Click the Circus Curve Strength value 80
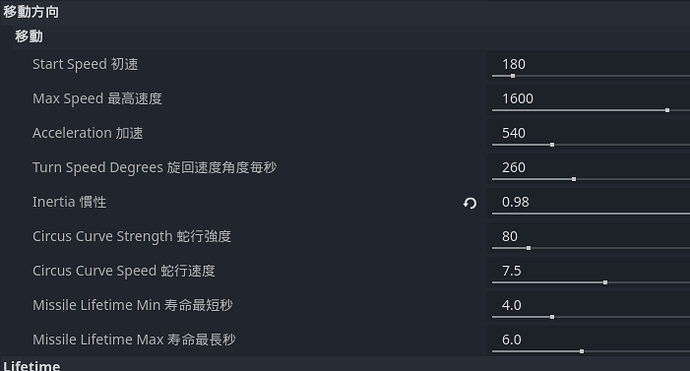Viewport: 690px width, 371px height. [x=588, y=237]
